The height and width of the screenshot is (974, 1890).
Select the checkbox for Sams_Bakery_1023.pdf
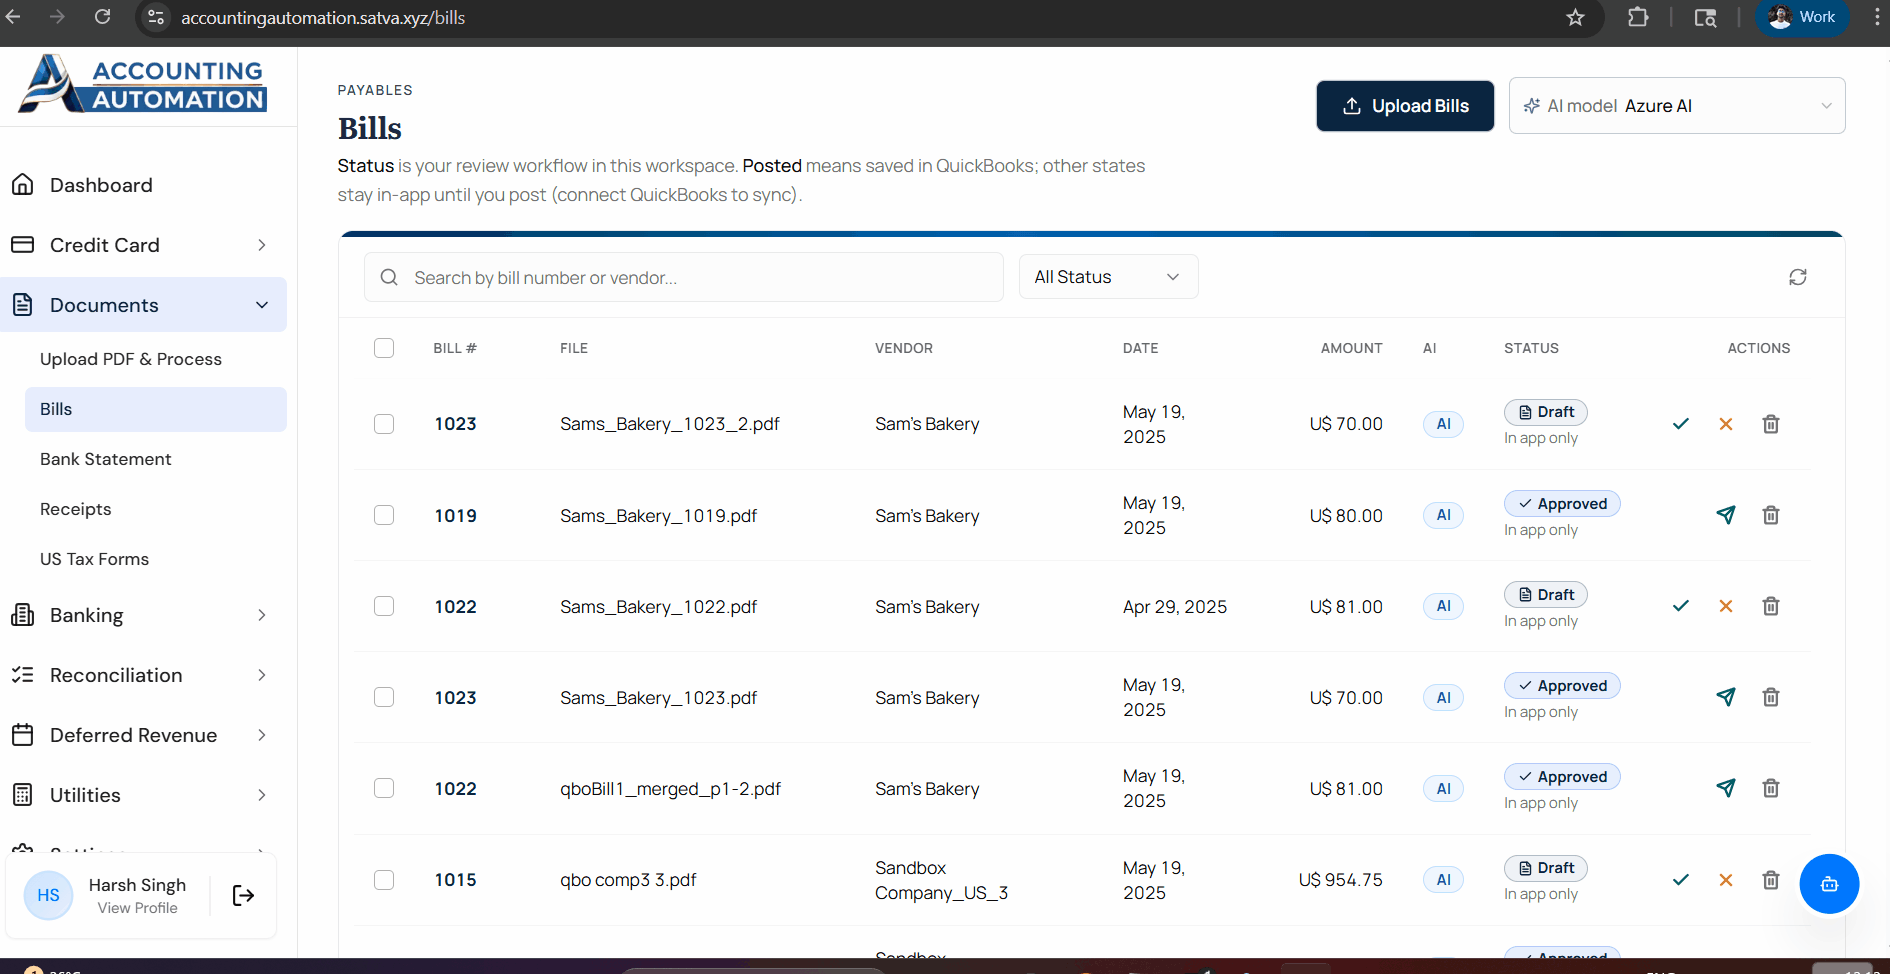pyautogui.click(x=384, y=697)
